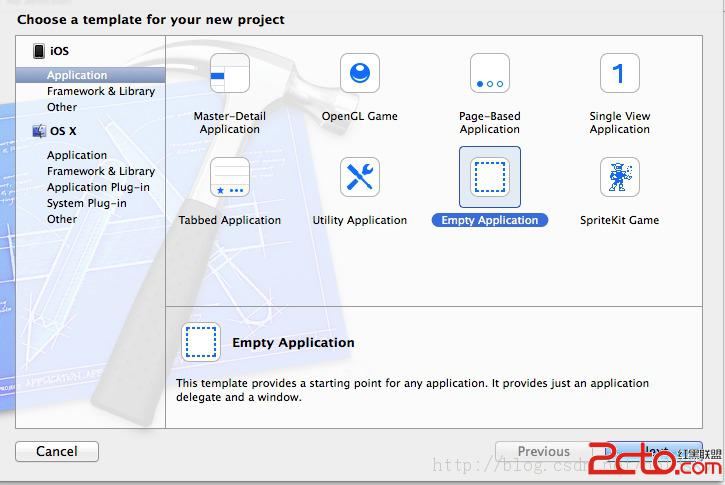Select the SpriteKit Game template icon

pos(620,177)
